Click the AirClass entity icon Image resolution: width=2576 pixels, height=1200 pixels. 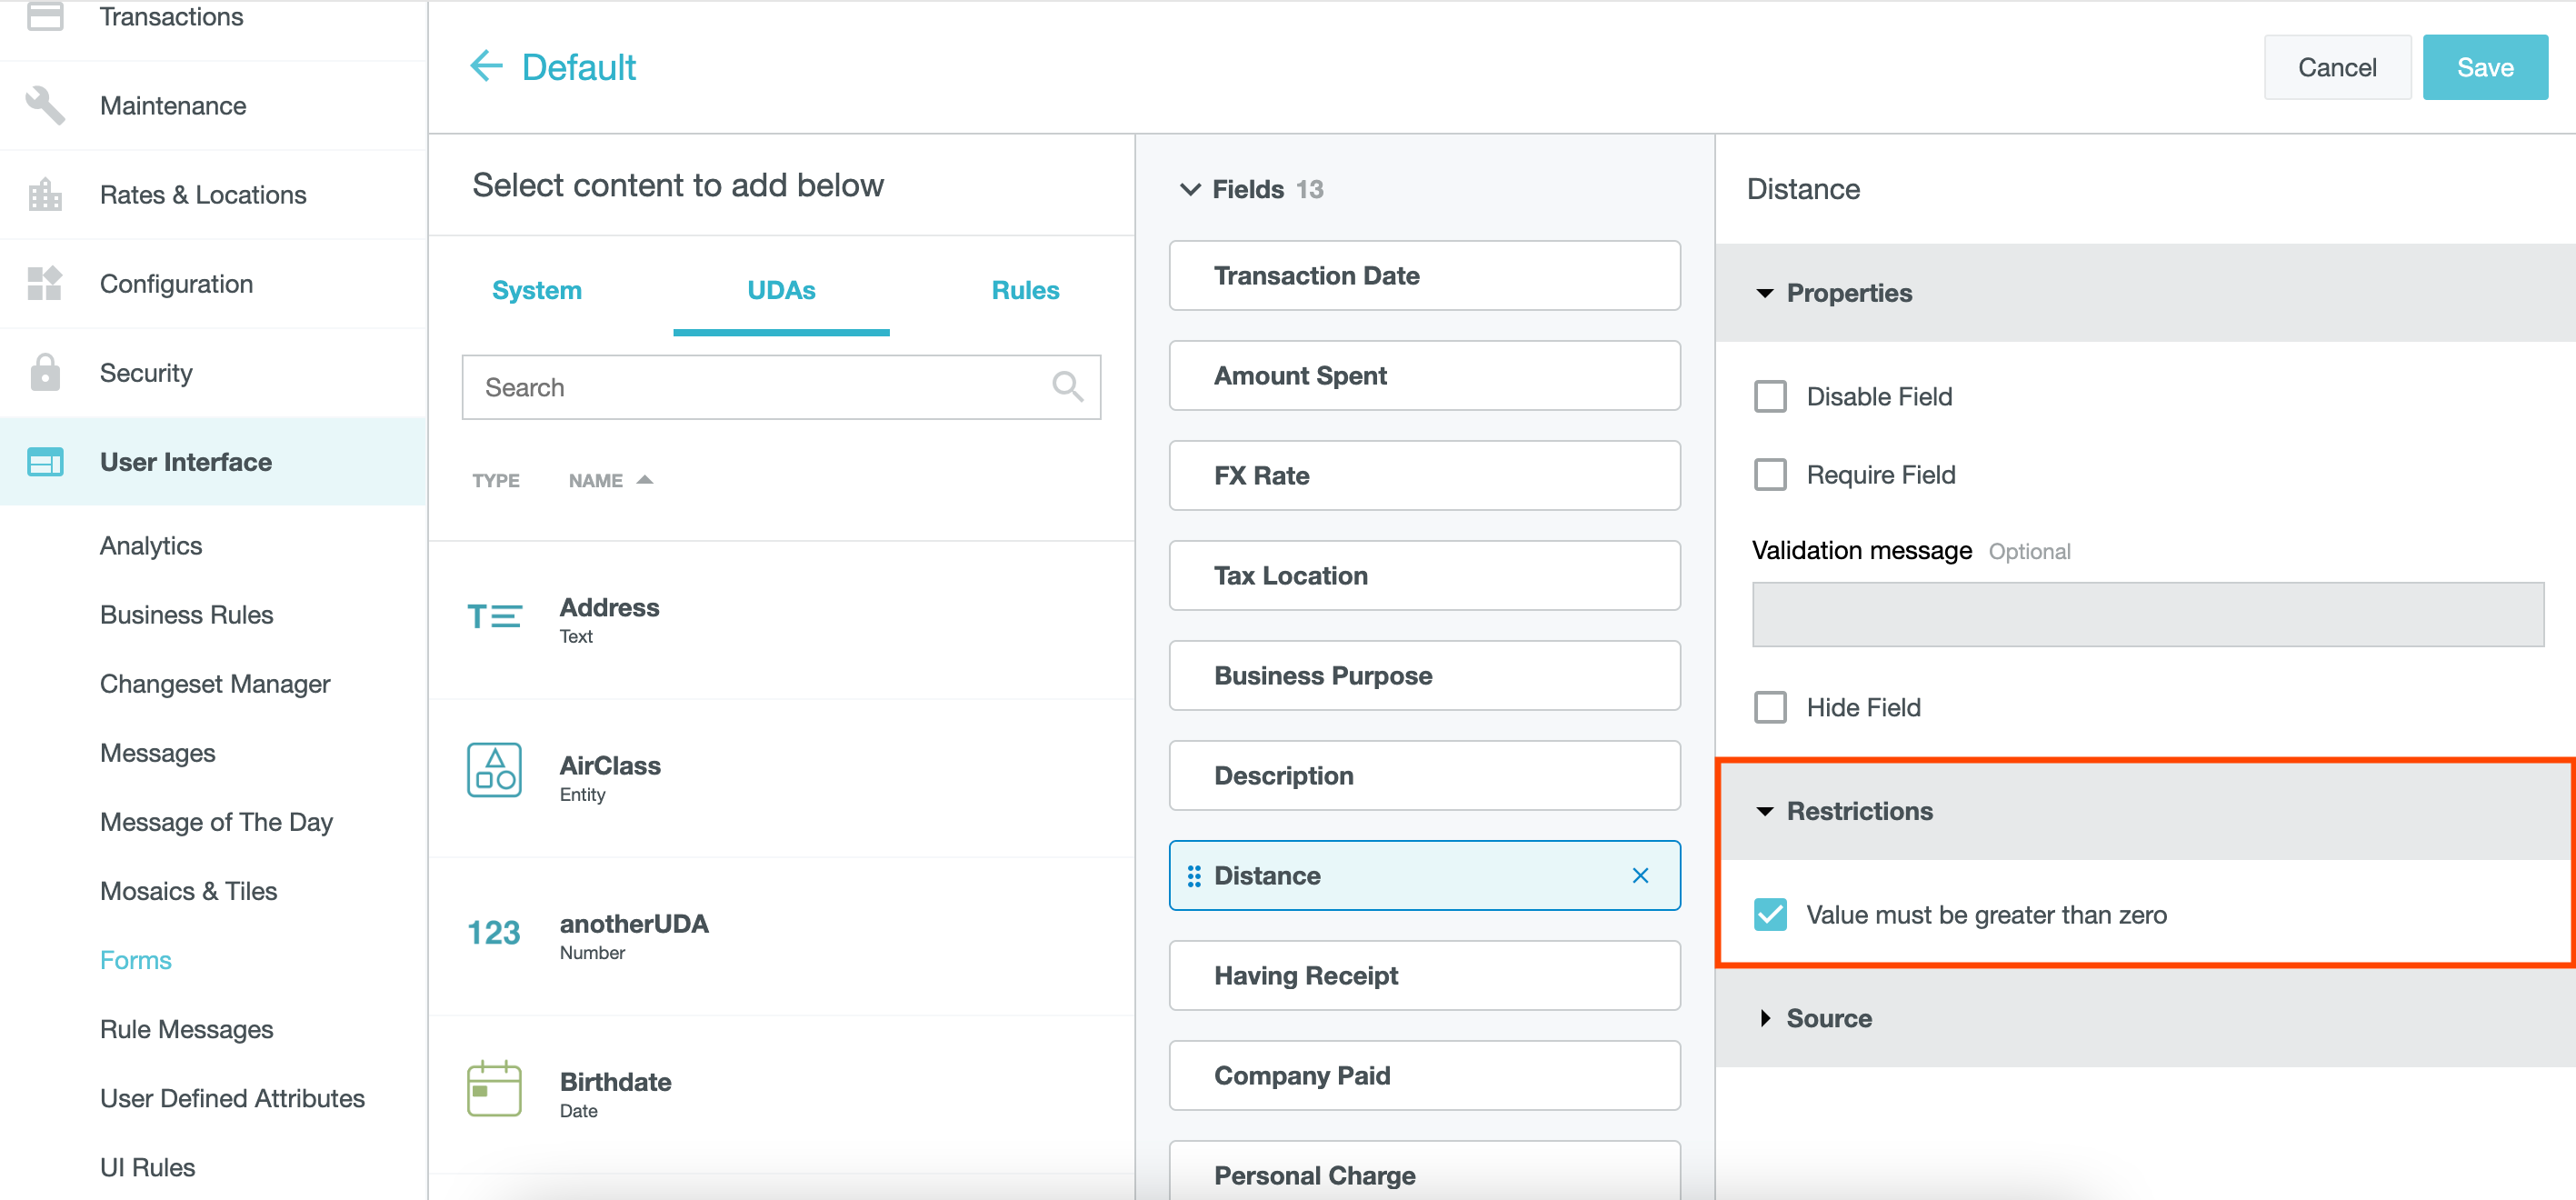tap(494, 770)
